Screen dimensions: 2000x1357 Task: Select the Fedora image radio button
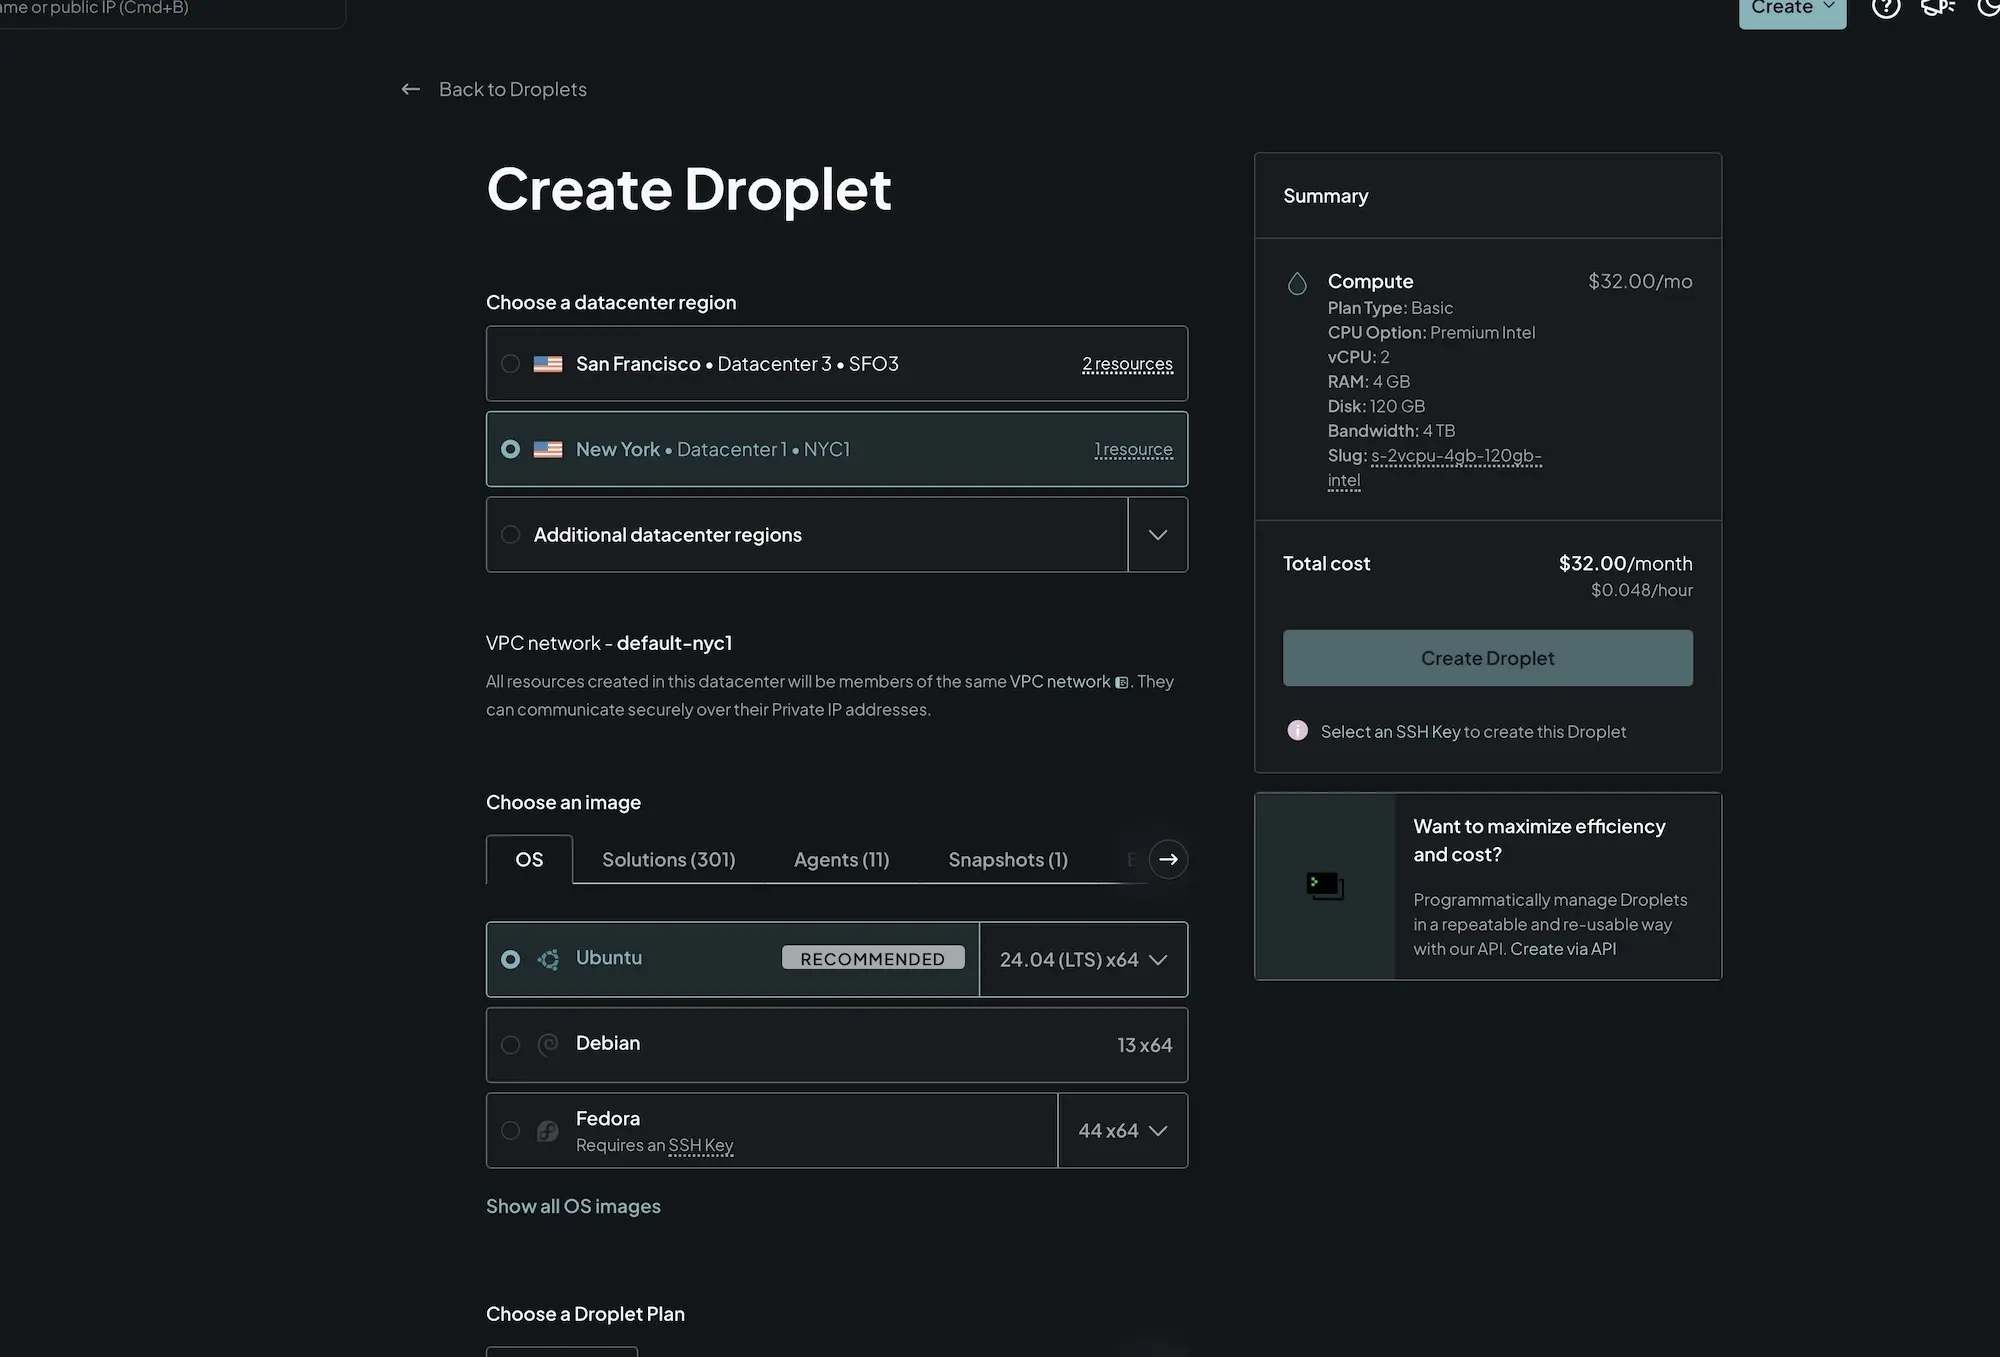coord(510,1131)
